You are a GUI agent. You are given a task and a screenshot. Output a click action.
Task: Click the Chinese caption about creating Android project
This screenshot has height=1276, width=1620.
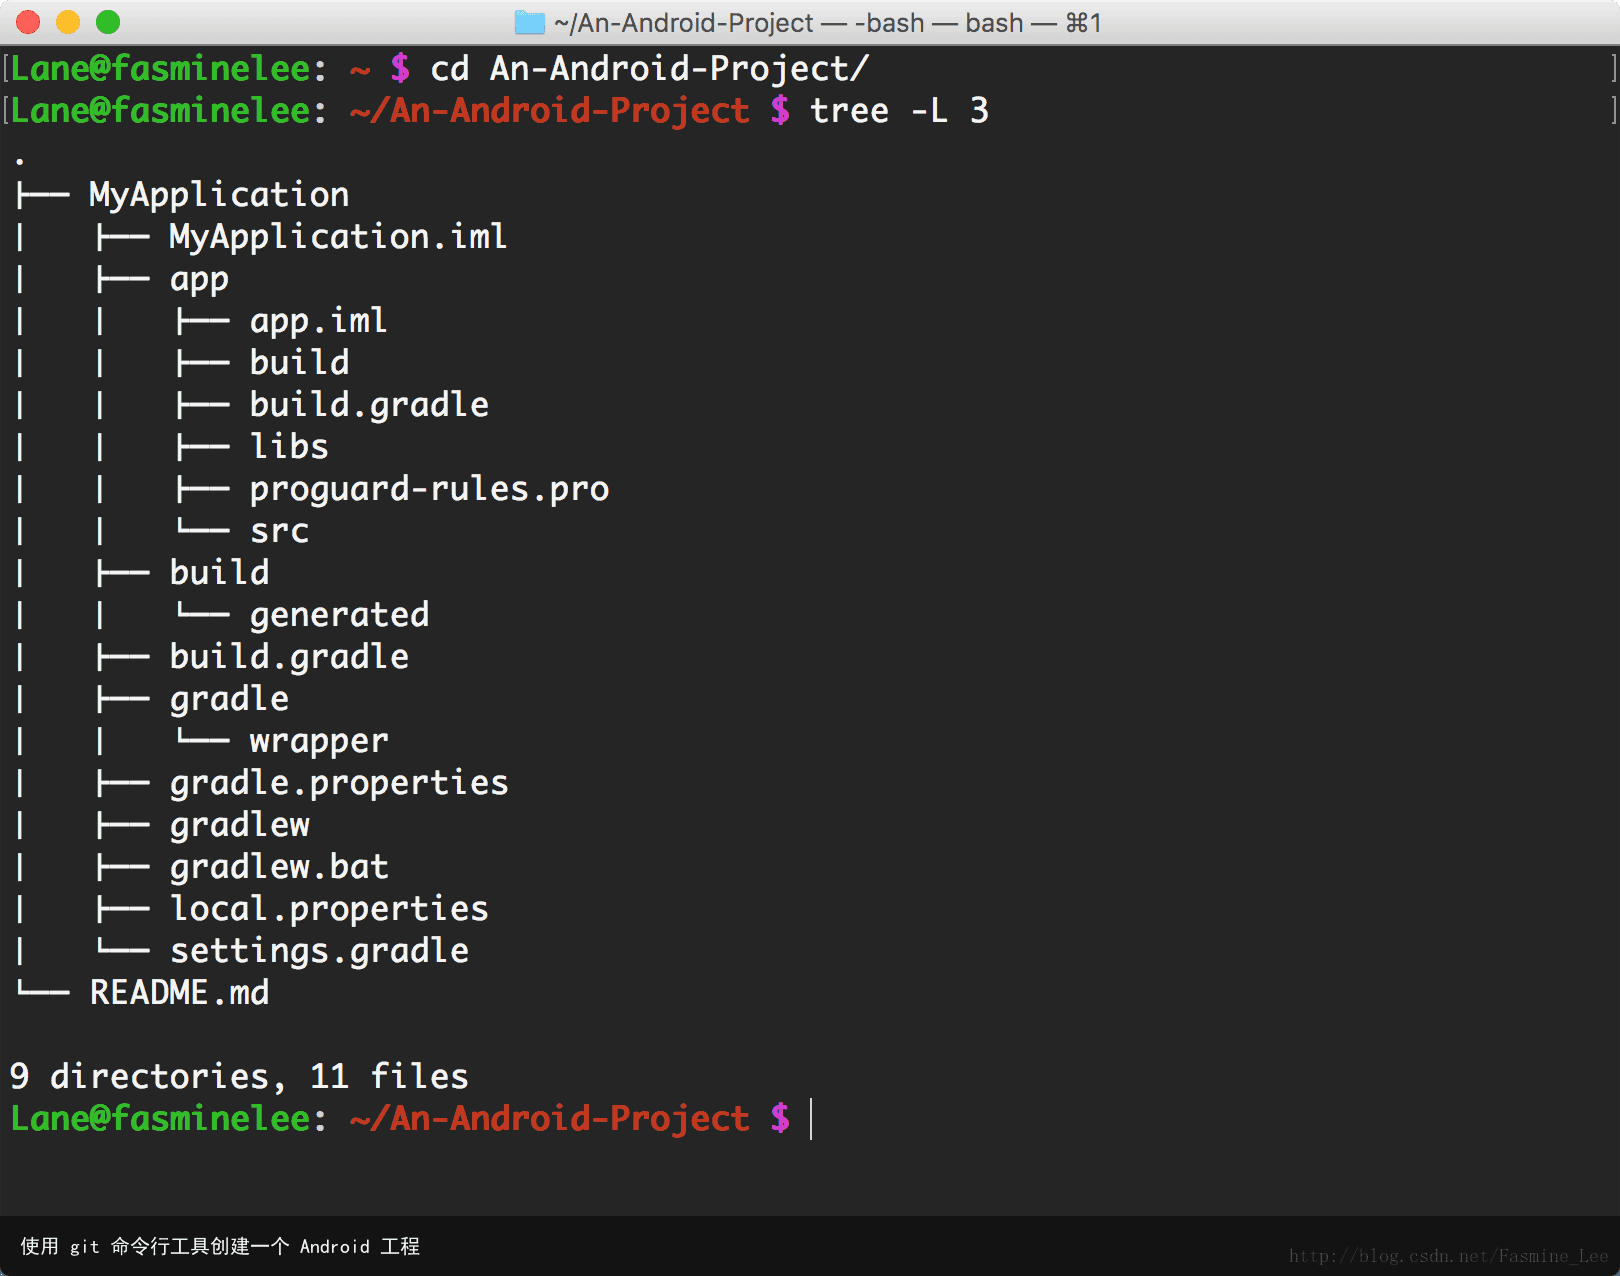coord(220,1246)
